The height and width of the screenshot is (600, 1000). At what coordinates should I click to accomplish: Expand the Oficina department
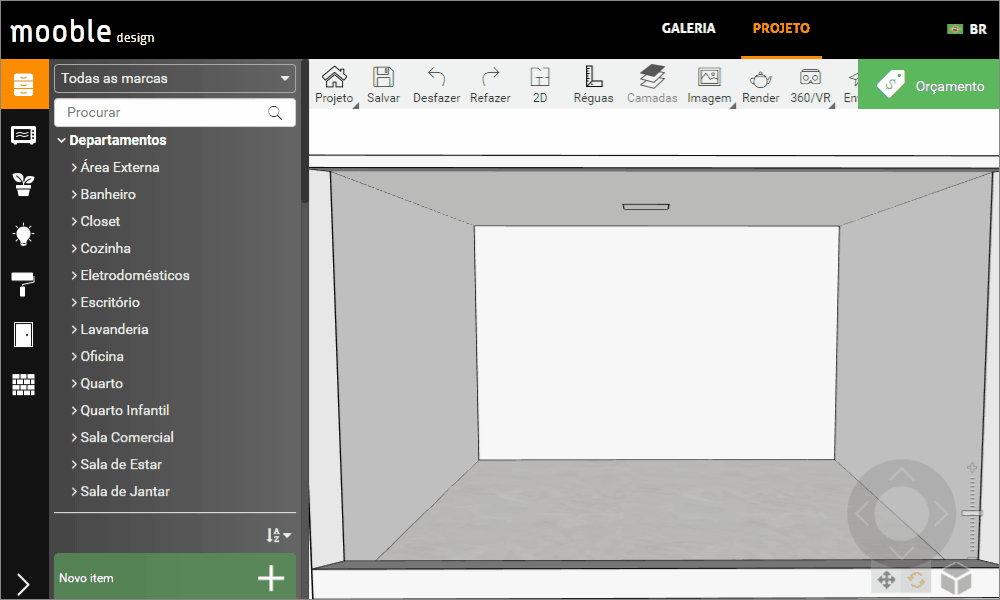(x=97, y=356)
